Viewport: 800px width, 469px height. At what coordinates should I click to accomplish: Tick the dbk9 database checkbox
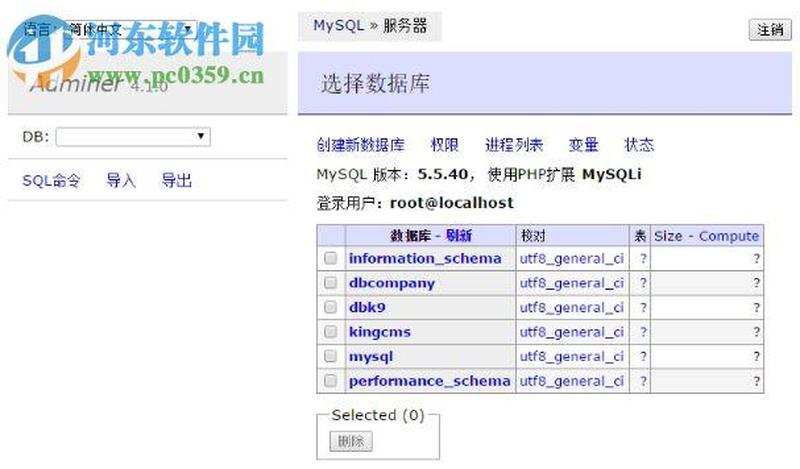coord(330,307)
